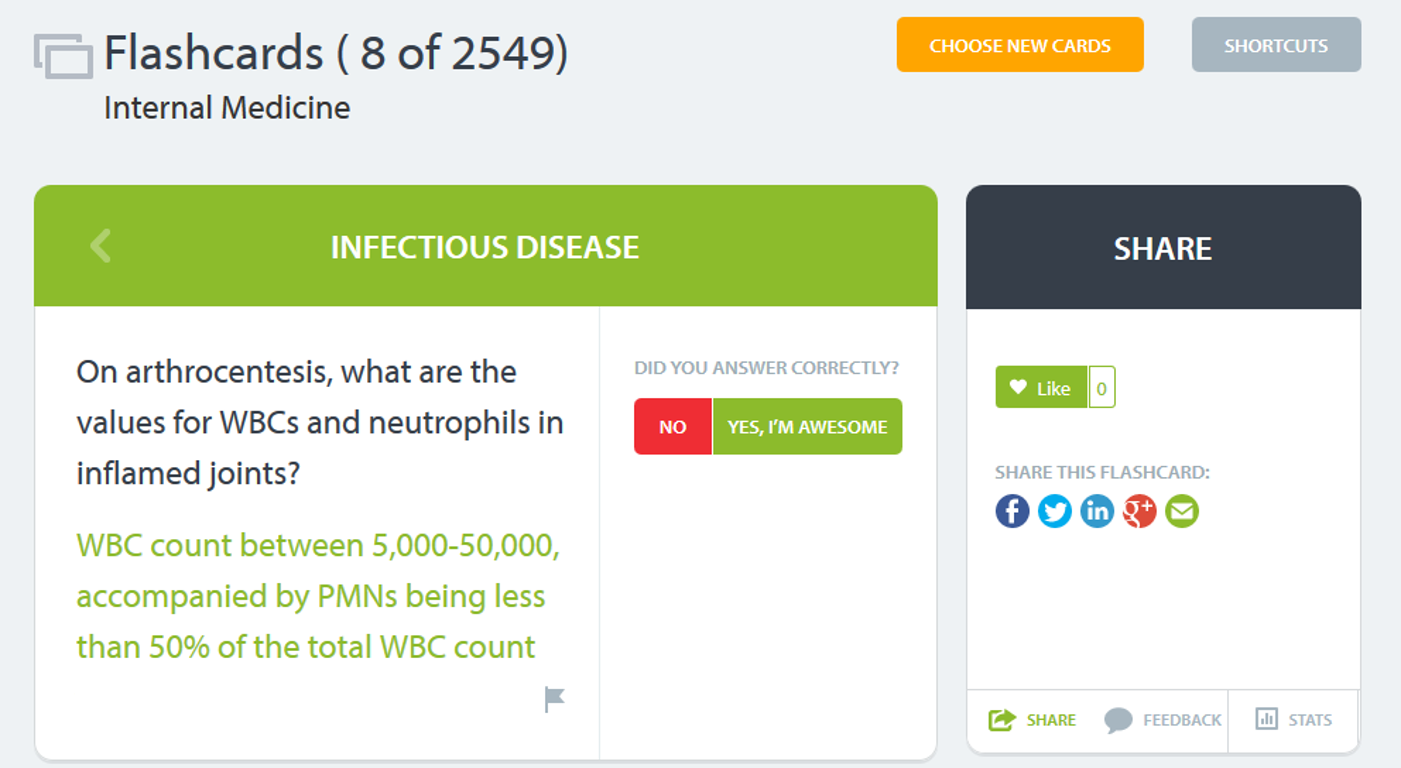
Task: Share flashcard on Google Plus
Action: coord(1139,511)
